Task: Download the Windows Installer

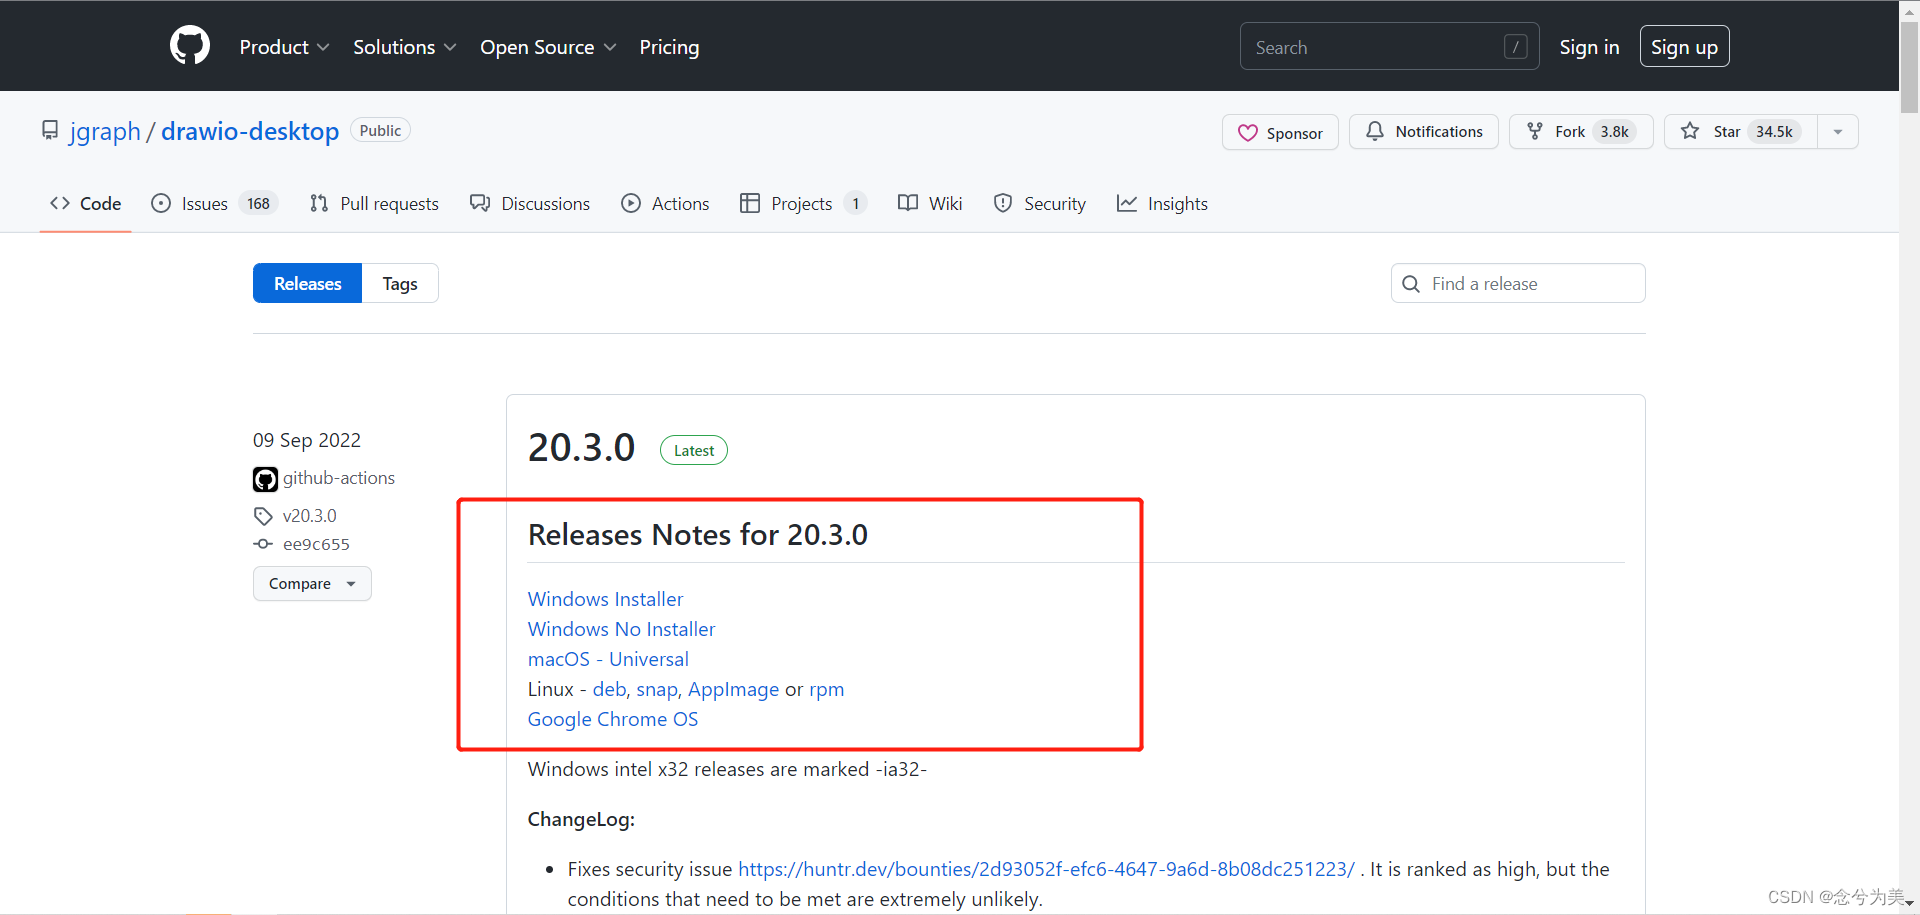Action: (605, 599)
